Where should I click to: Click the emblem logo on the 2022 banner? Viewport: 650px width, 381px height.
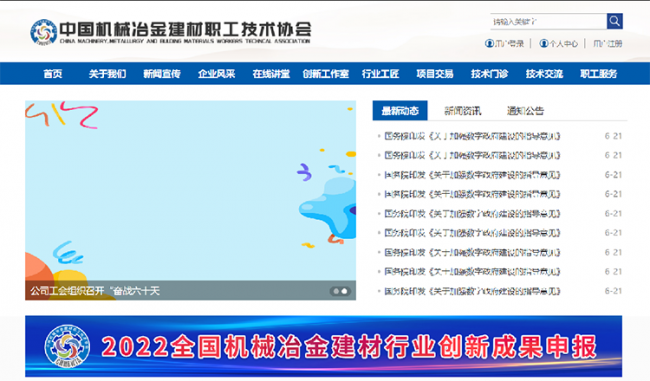pyautogui.click(x=67, y=346)
